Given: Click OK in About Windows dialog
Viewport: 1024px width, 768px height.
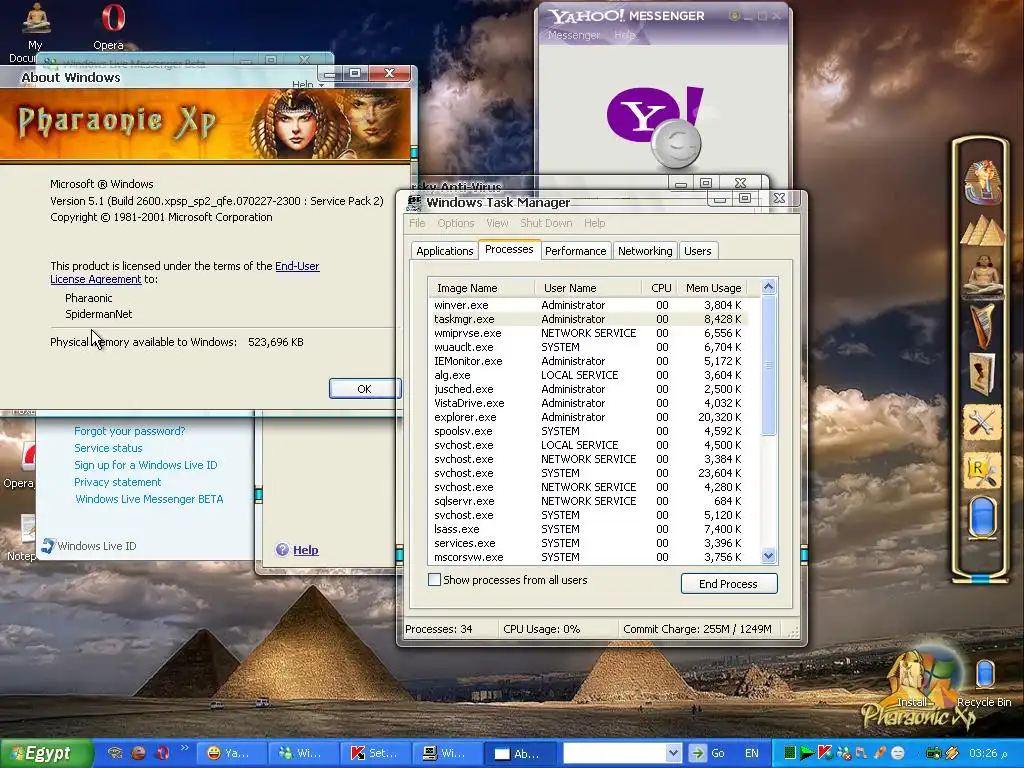Looking at the screenshot, I should [364, 389].
